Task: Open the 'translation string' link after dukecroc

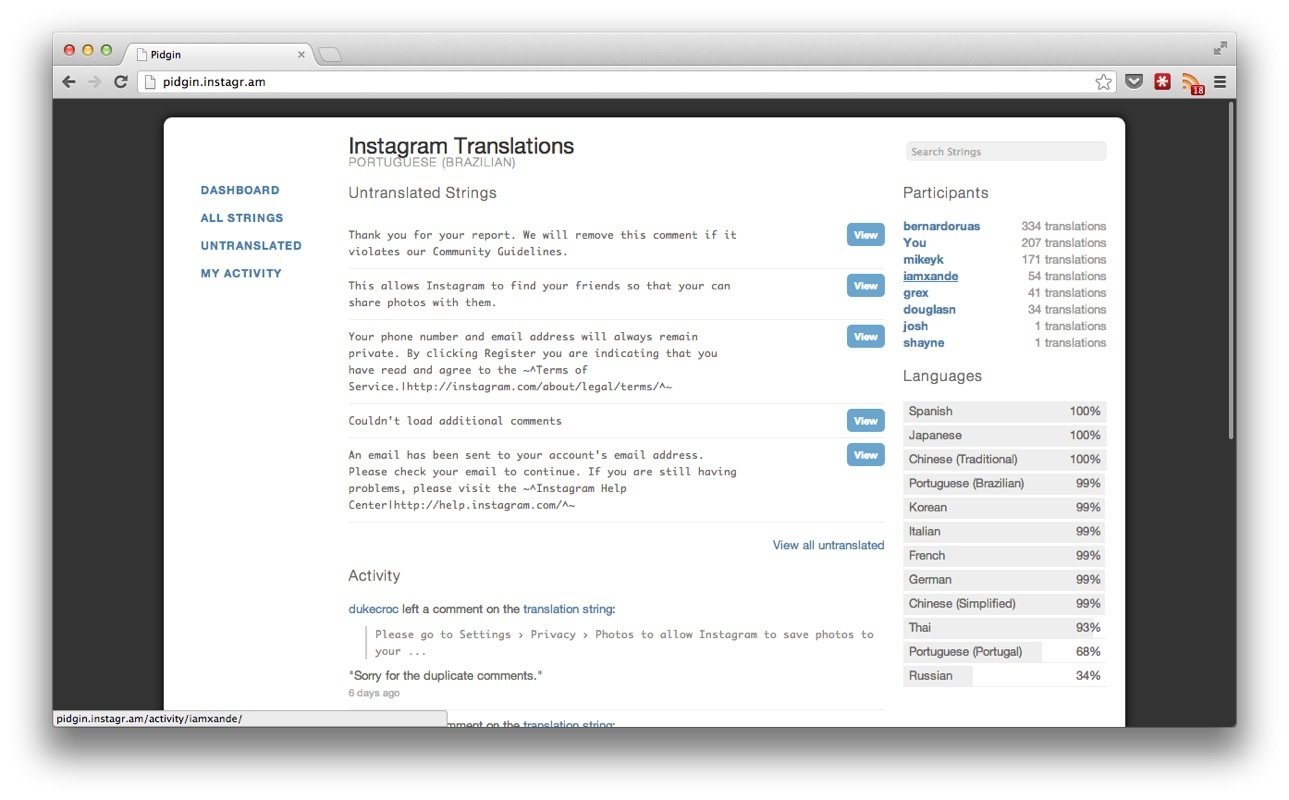Action: point(568,609)
